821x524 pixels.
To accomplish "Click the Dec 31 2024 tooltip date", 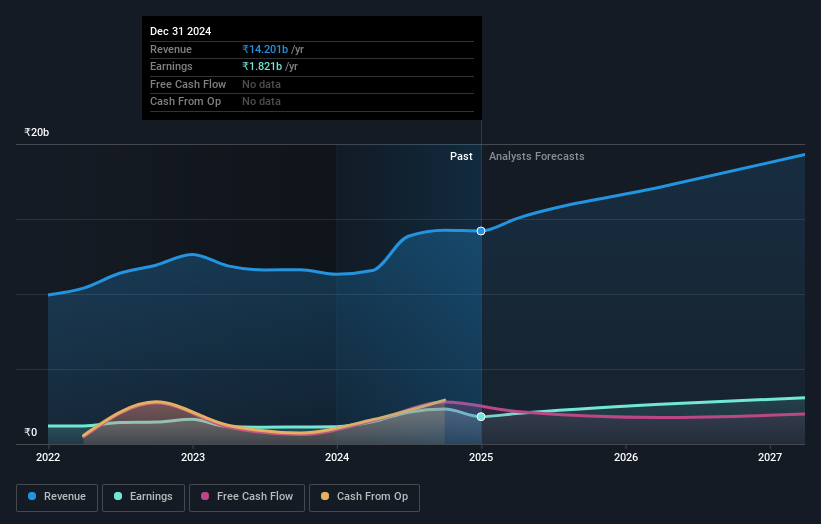I will (x=181, y=31).
